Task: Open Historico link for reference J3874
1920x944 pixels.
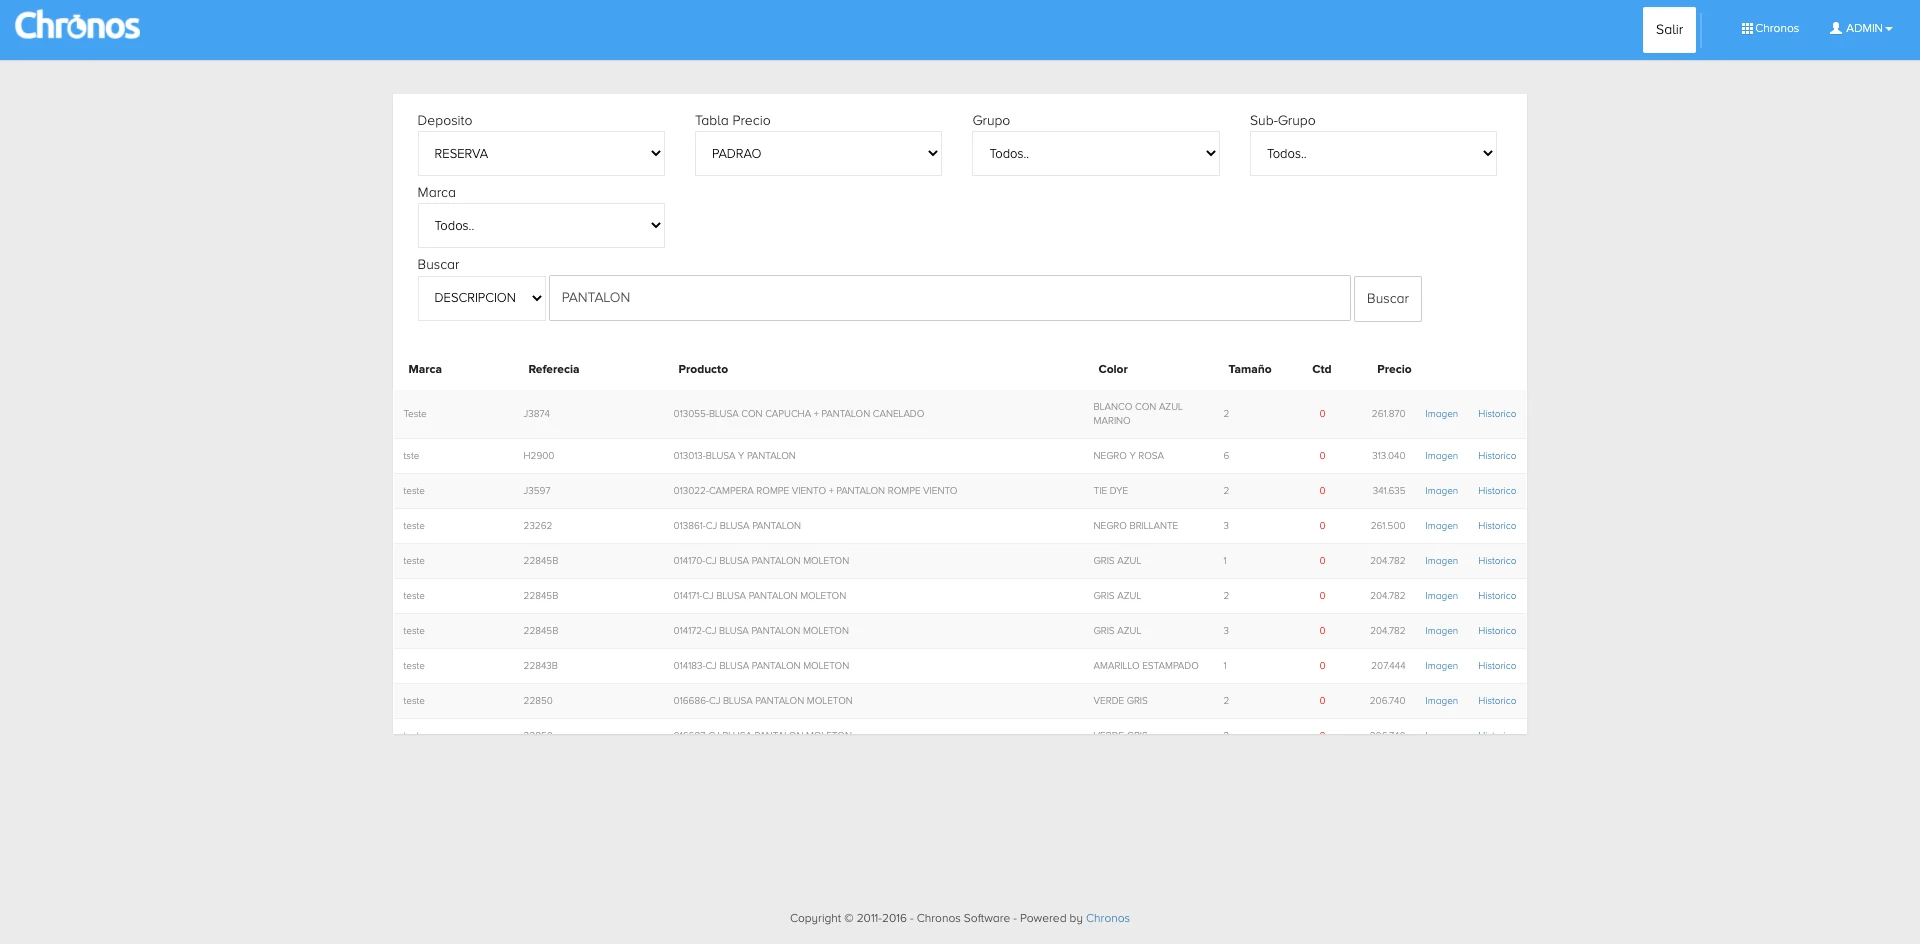Action: [x=1497, y=414]
